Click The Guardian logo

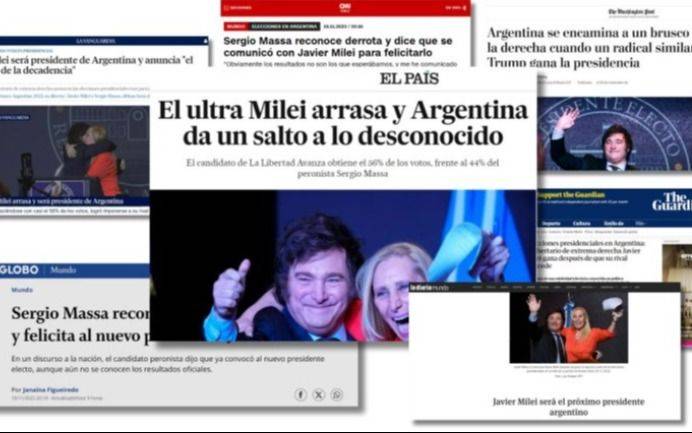(x=670, y=201)
